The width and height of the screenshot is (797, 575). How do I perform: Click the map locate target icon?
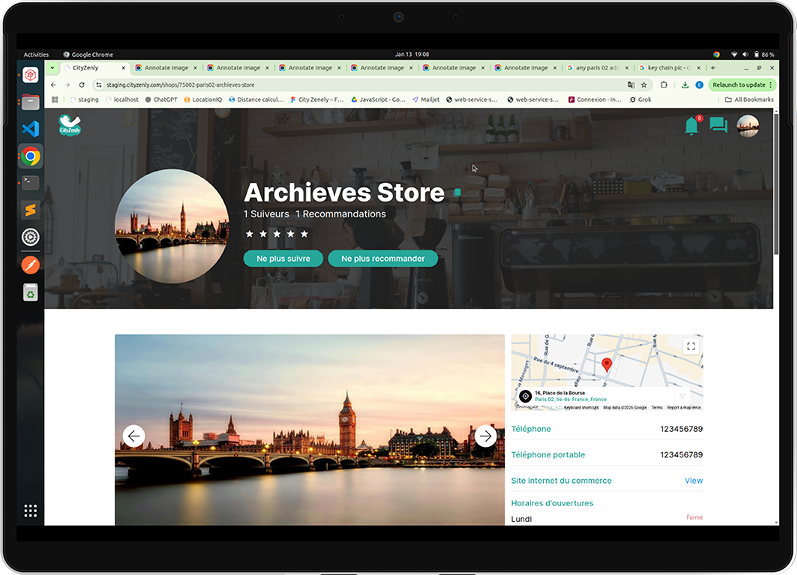525,397
